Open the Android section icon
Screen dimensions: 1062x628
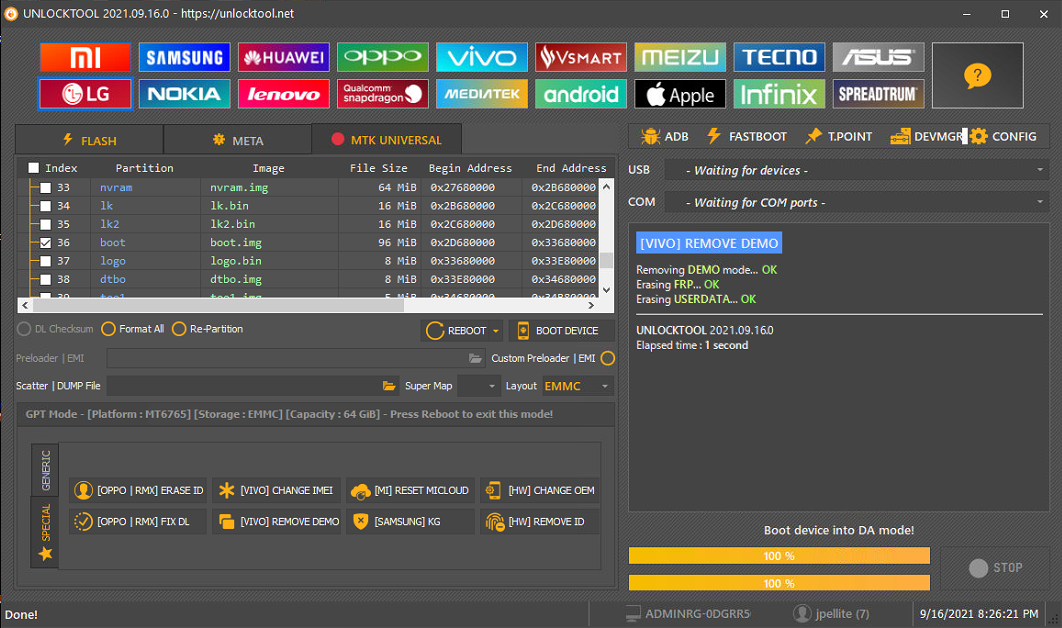pyautogui.click(x=581, y=94)
